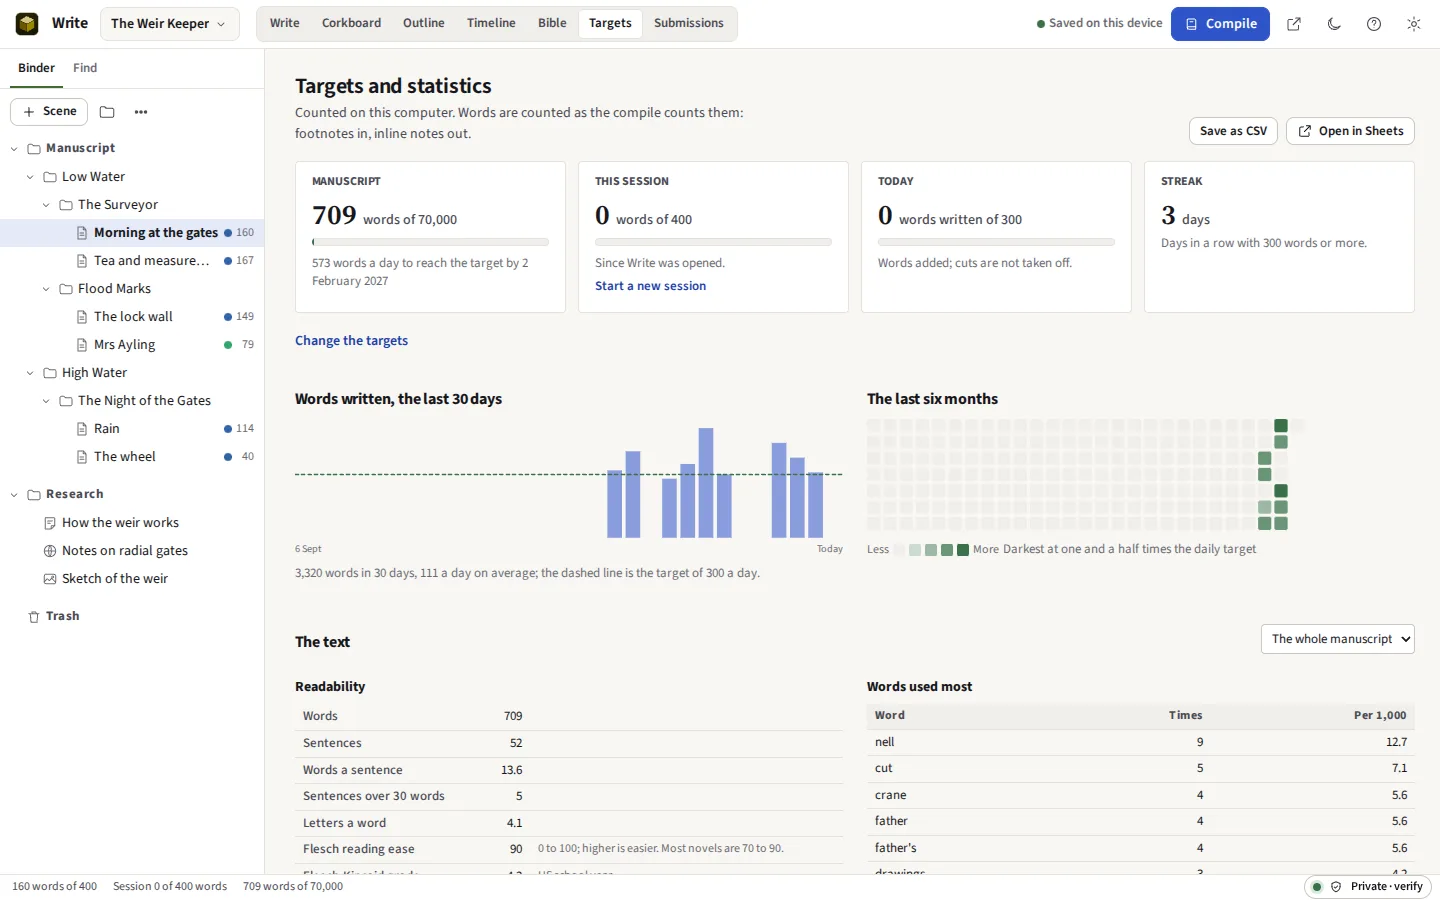Click the image icon for Sketch of the weir
Viewport: 1440px width, 900px height.
coord(50,579)
